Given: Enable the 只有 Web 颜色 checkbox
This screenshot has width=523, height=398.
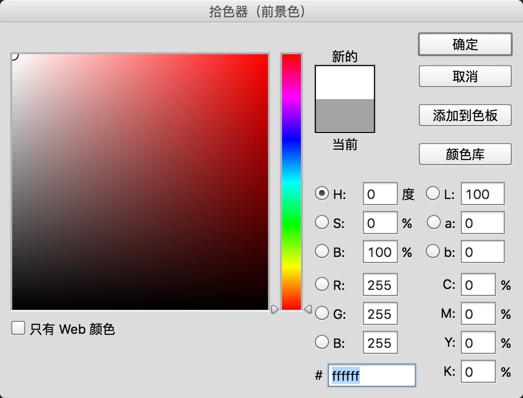Looking at the screenshot, I should (x=18, y=328).
